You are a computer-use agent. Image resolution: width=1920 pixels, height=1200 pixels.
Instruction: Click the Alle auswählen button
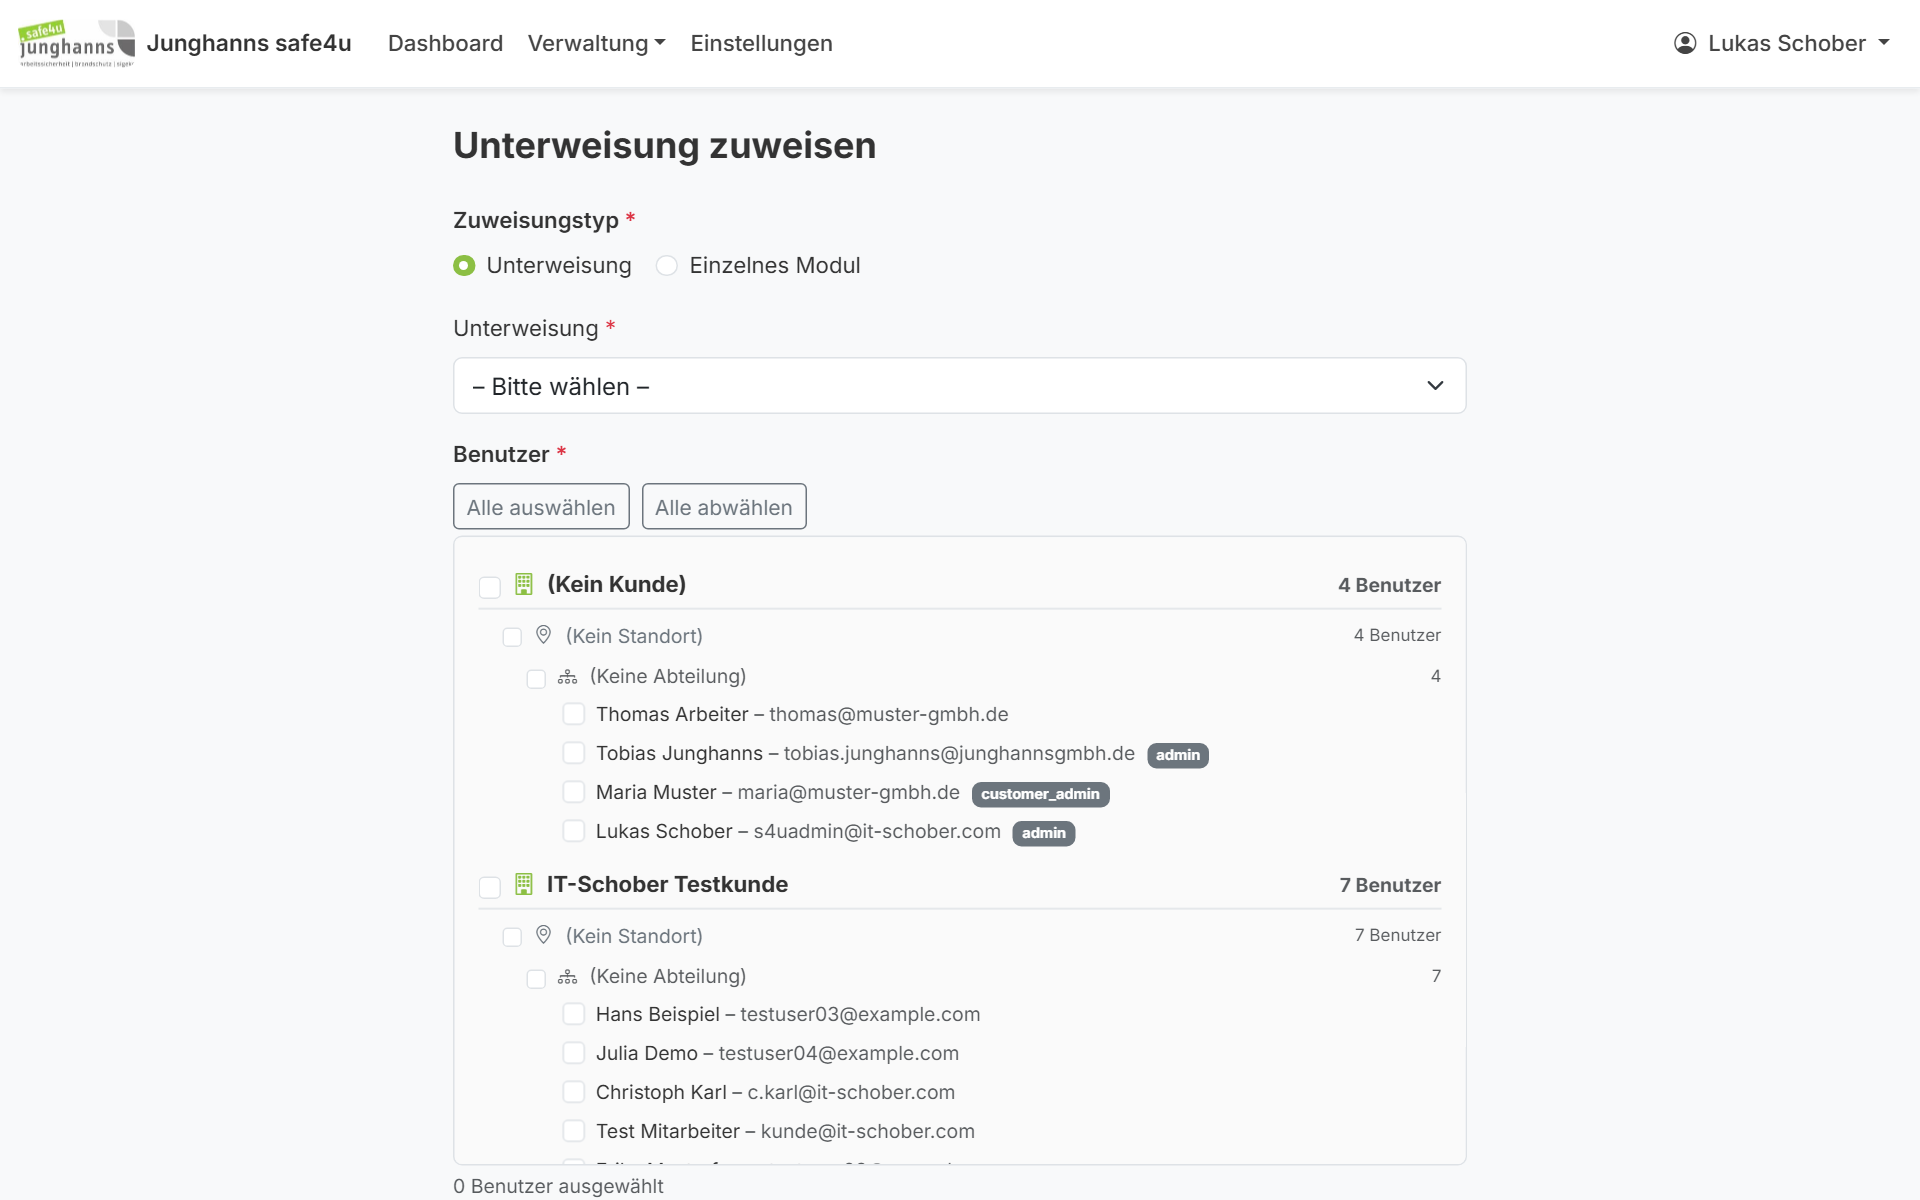coord(541,507)
